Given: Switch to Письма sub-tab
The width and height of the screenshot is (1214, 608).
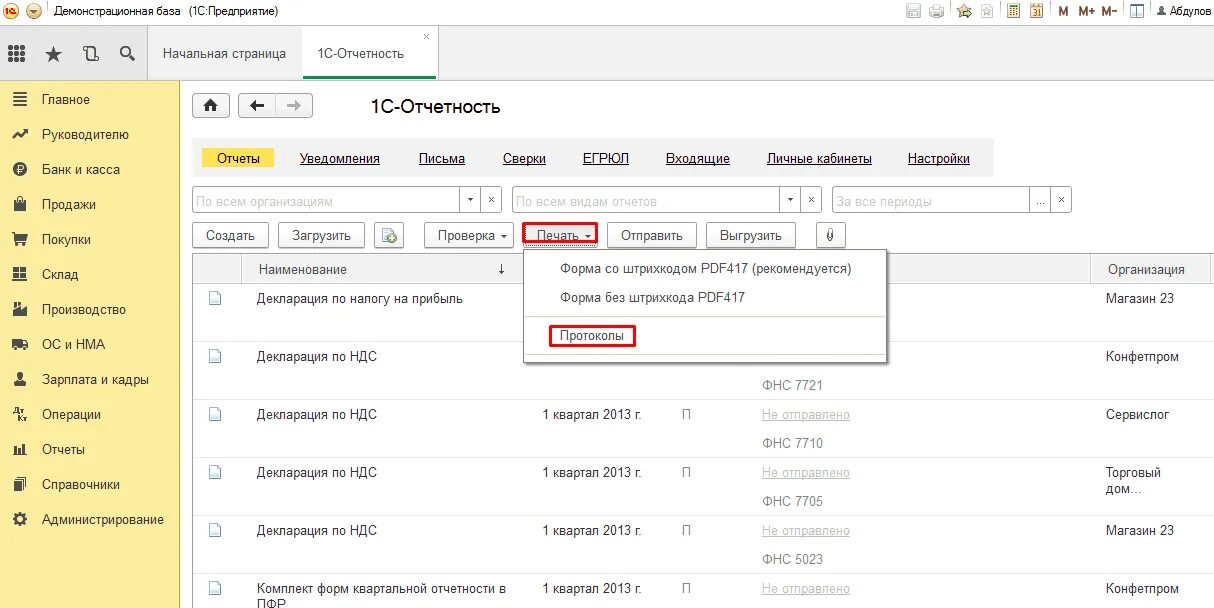Looking at the screenshot, I should 442,159.
